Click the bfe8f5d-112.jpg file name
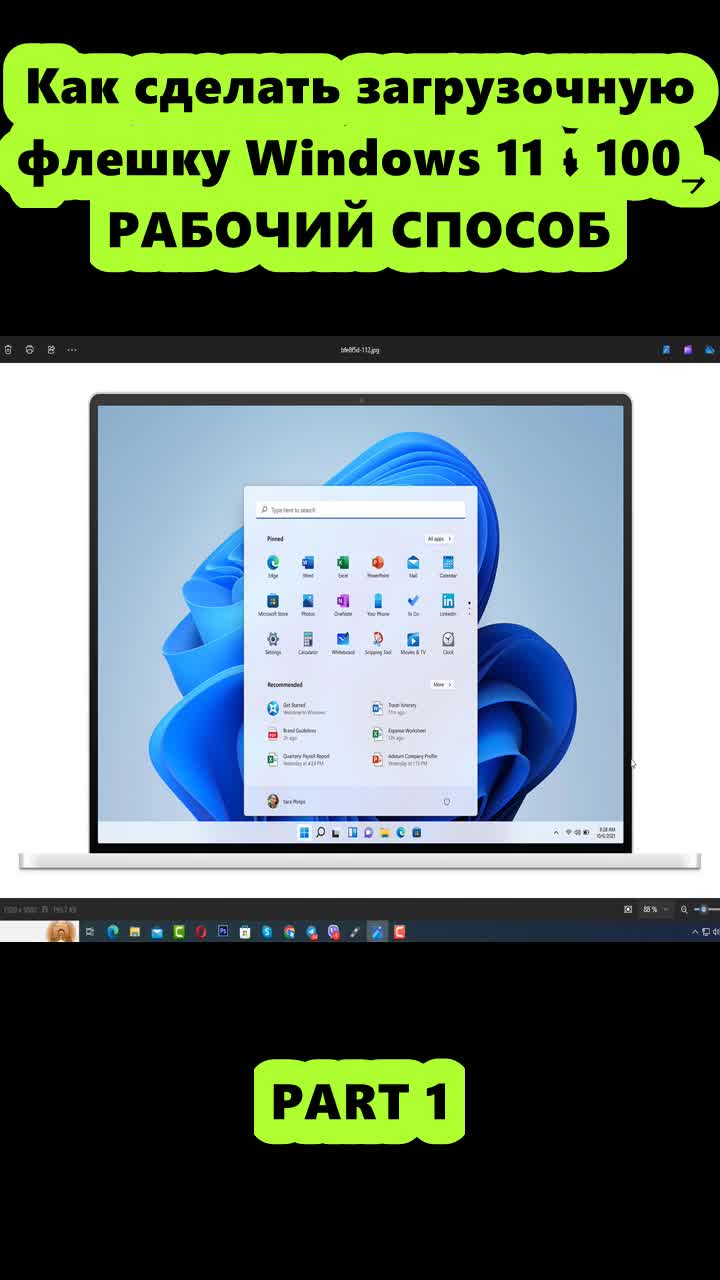This screenshot has width=720, height=1280. pos(360,350)
